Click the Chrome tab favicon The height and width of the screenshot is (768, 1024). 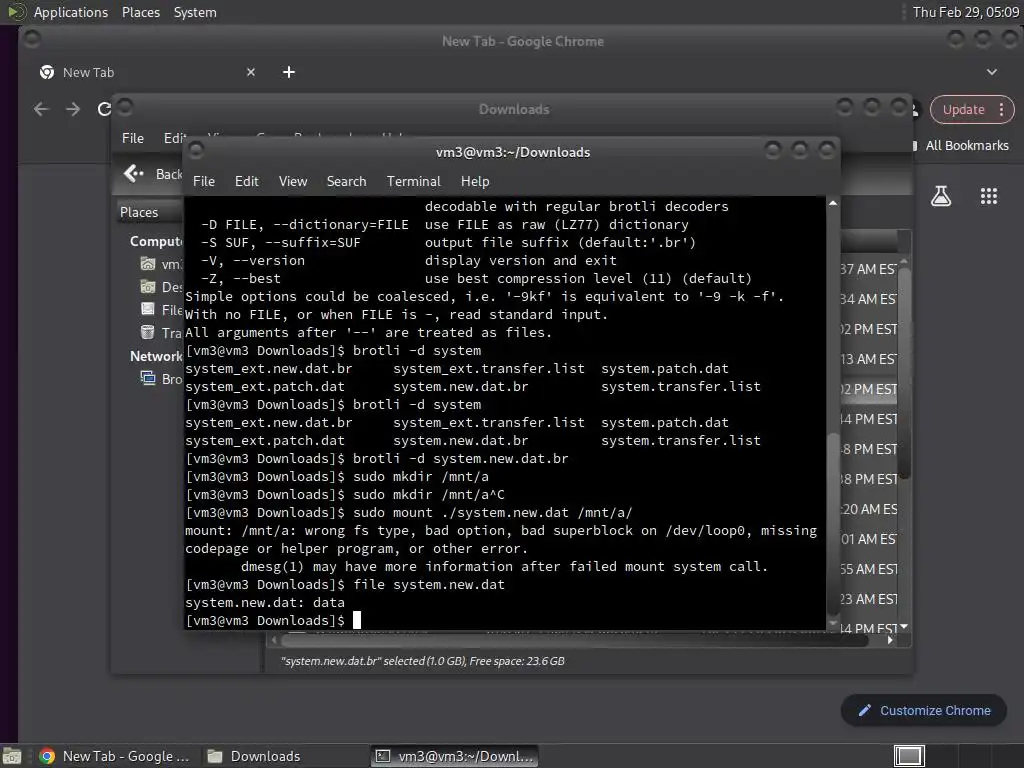click(x=47, y=72)
